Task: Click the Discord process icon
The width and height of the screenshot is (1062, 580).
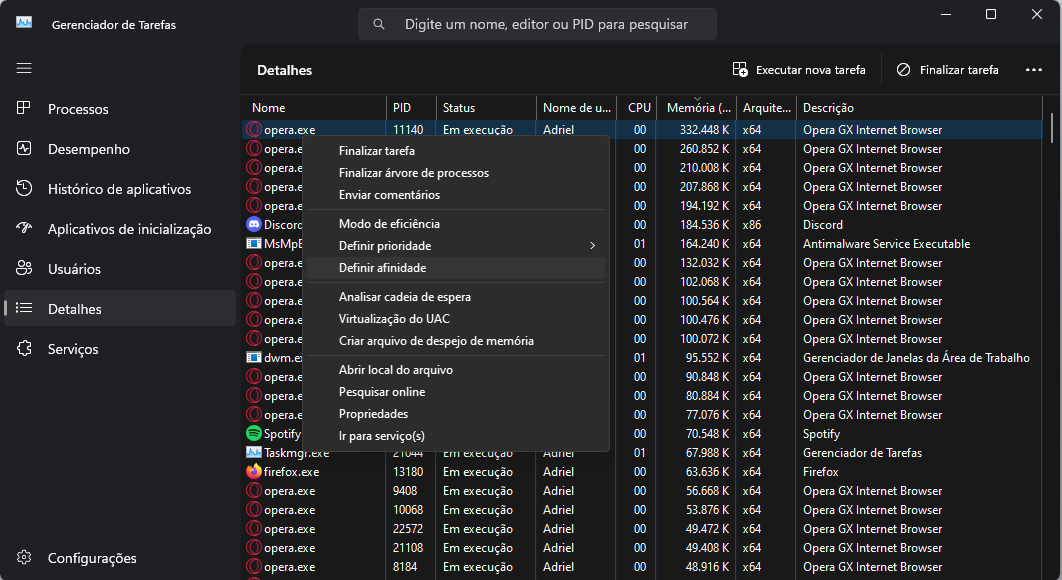Action: pyautogui.click(x=254, y=224)
